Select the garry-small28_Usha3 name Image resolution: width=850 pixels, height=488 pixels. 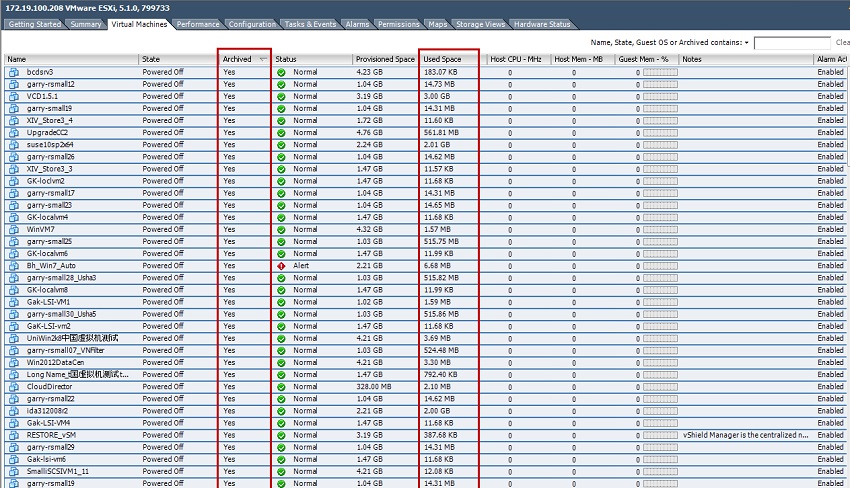(61, 278)
